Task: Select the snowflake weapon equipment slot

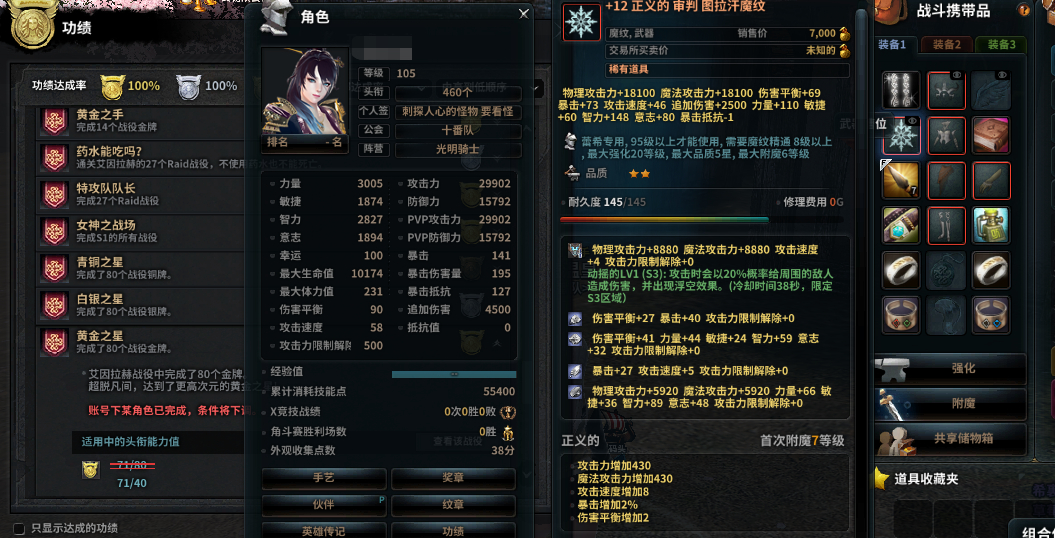Action: [902, 135]
